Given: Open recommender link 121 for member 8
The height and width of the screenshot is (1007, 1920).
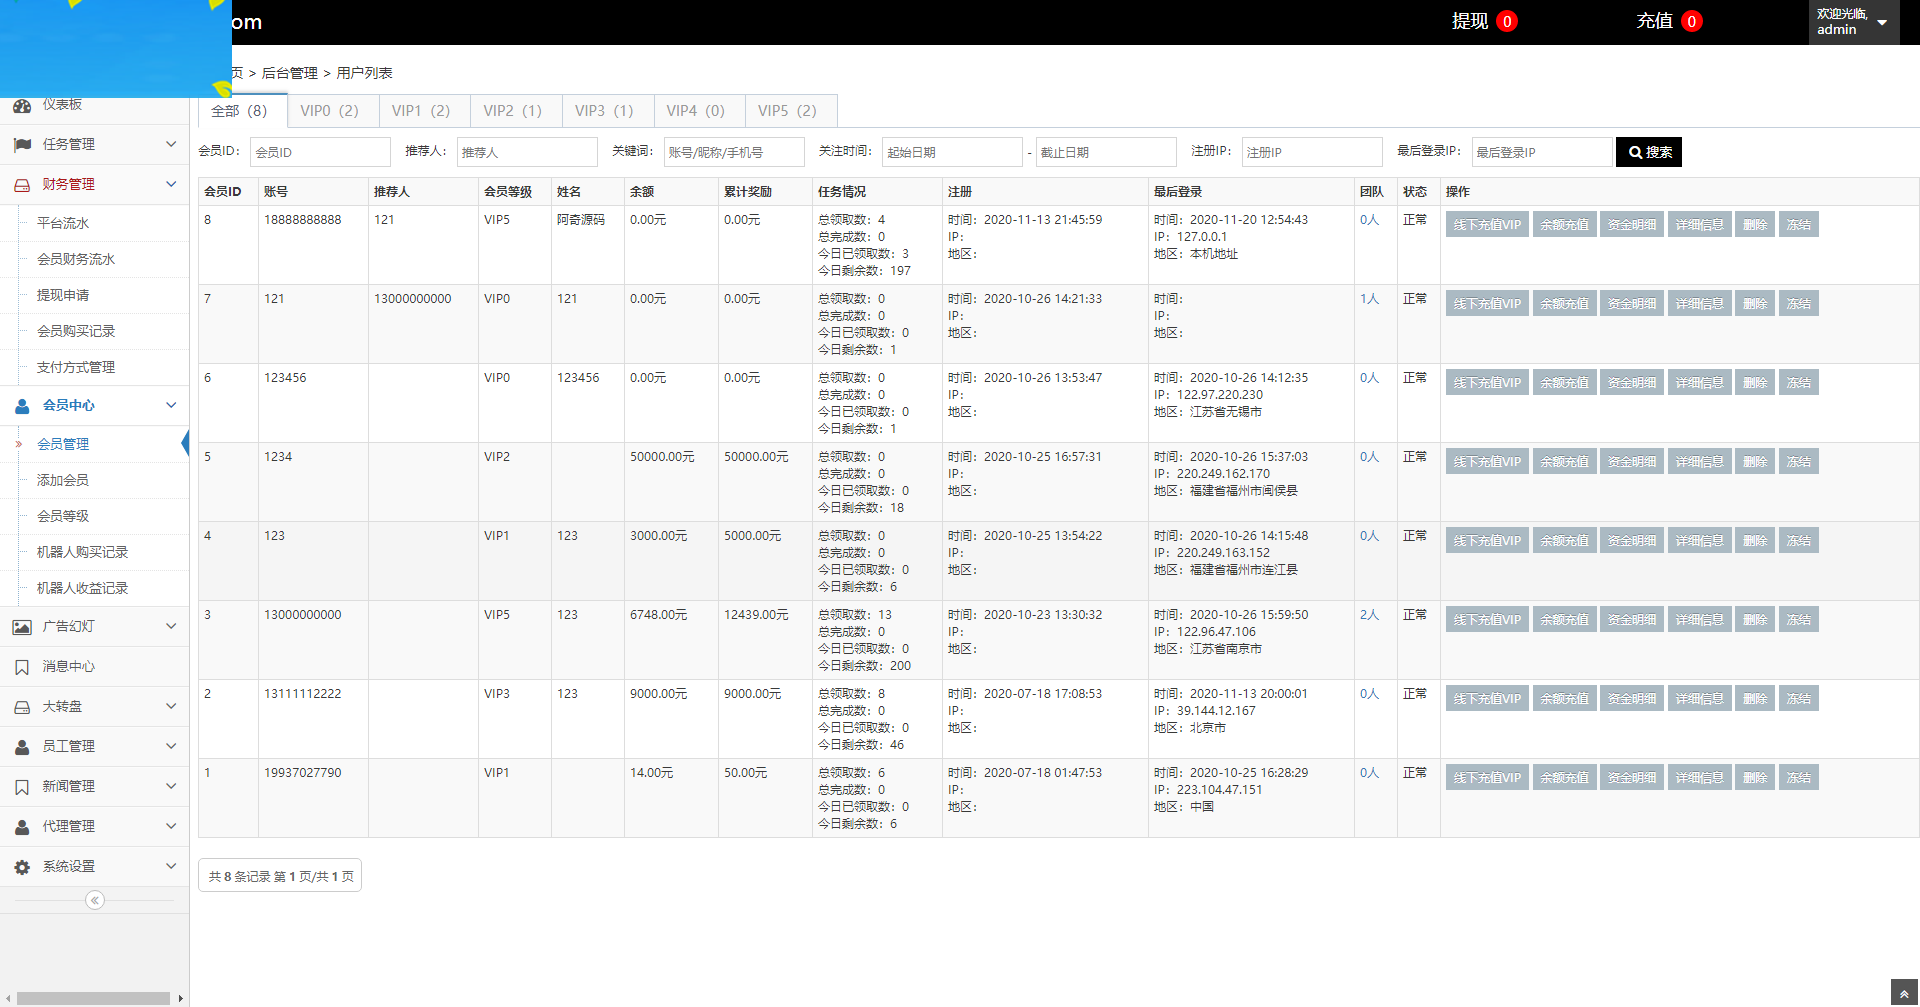Looking at the screenshot, I should [x=384, y=219].
